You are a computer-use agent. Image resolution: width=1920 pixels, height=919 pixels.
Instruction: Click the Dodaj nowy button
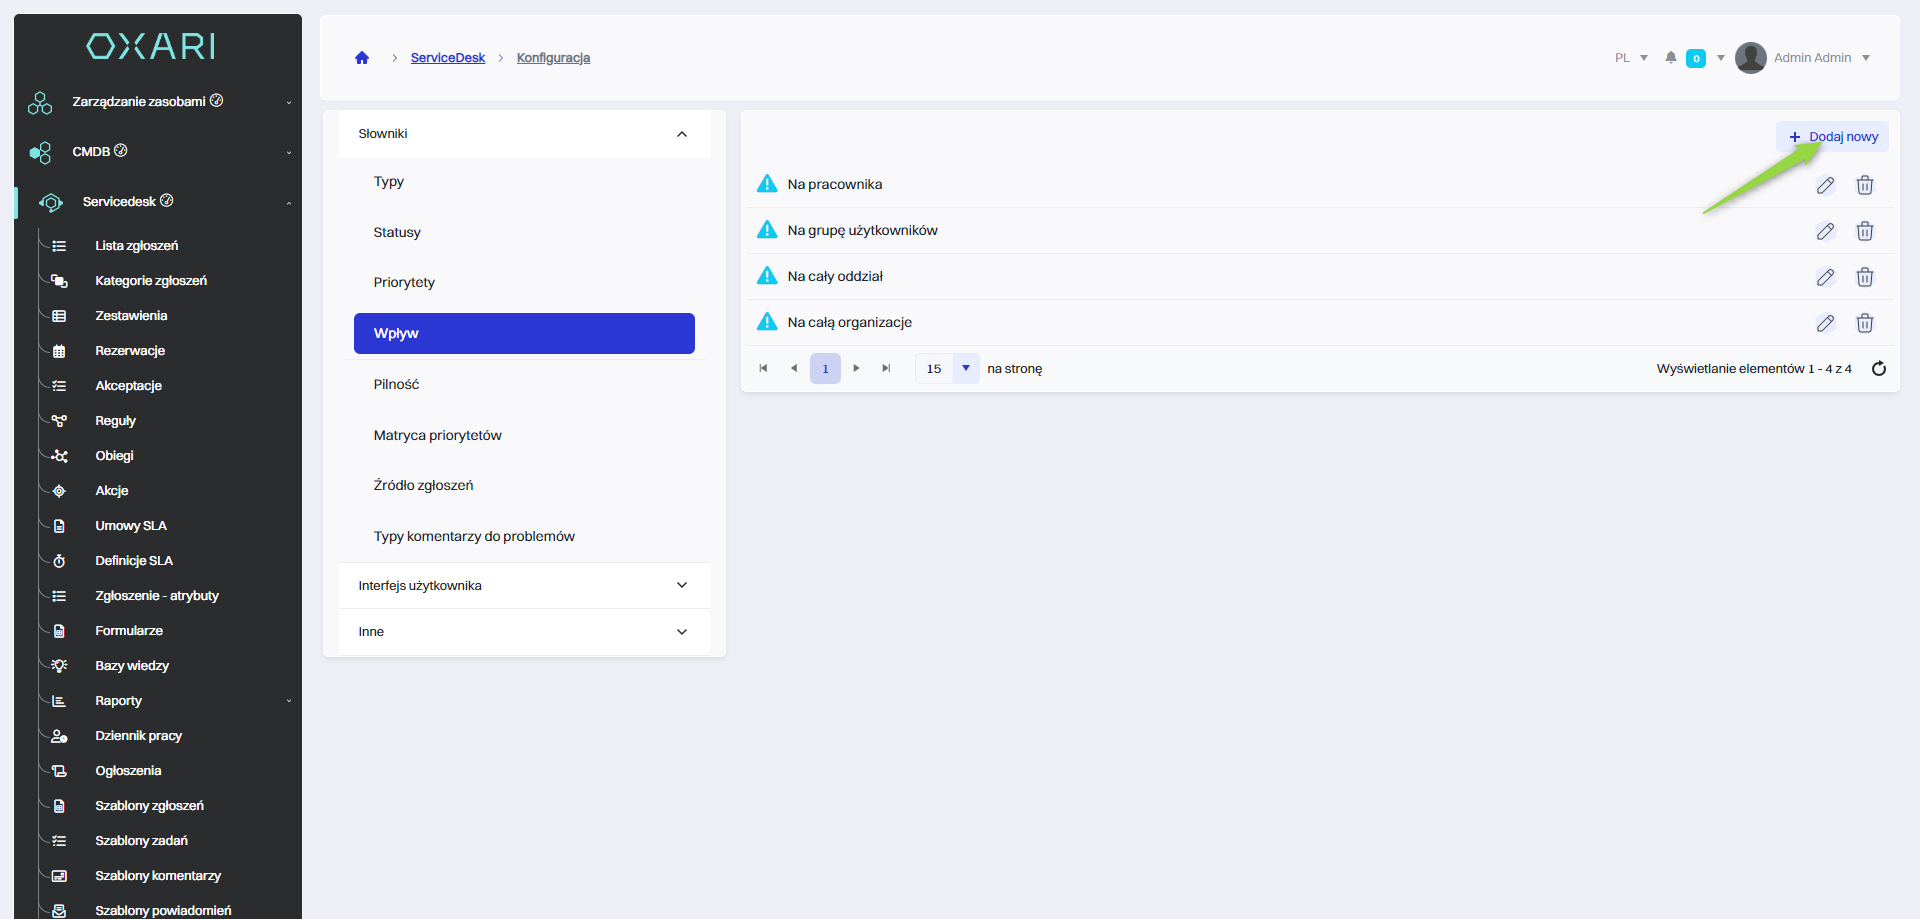click(1832, 137)
